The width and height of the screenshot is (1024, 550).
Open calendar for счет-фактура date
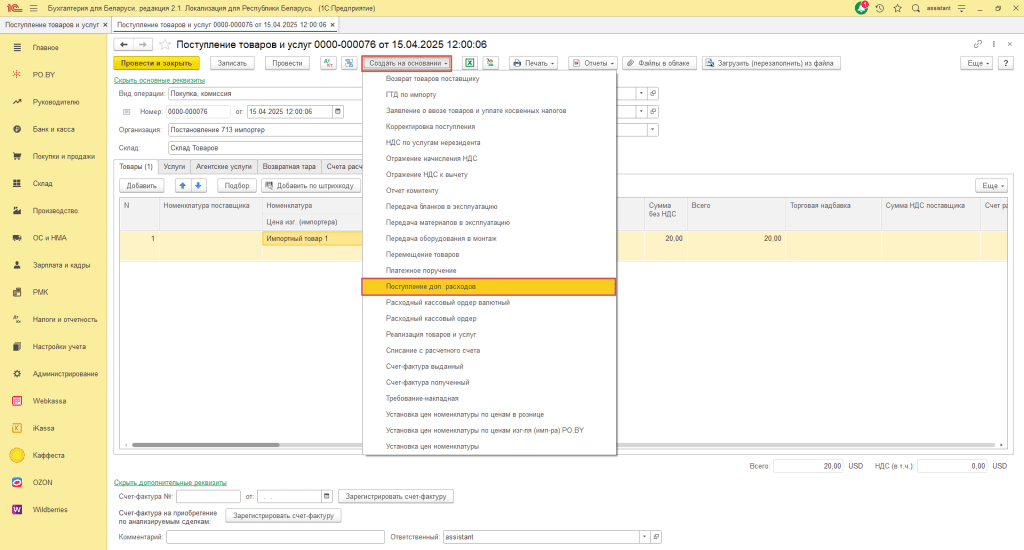pyautogui.click(x=327, y=496)
